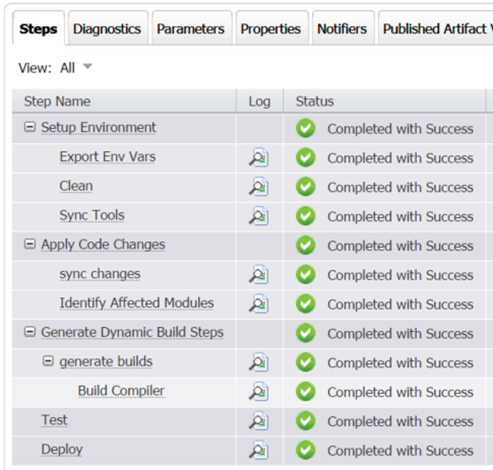
Task: Open log for Clean step
Action: point(259,187)
